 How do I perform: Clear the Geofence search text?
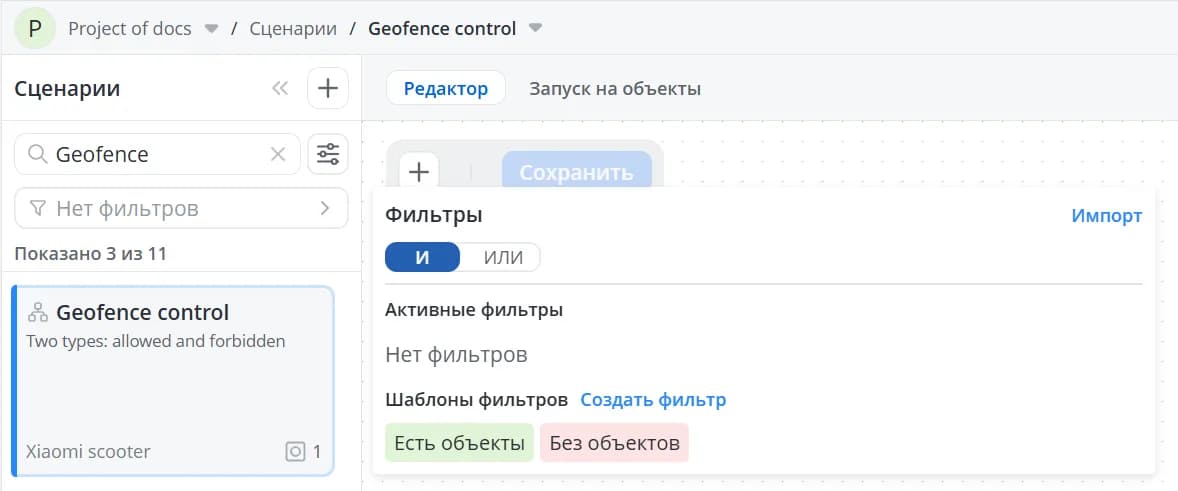click(278, 155)
